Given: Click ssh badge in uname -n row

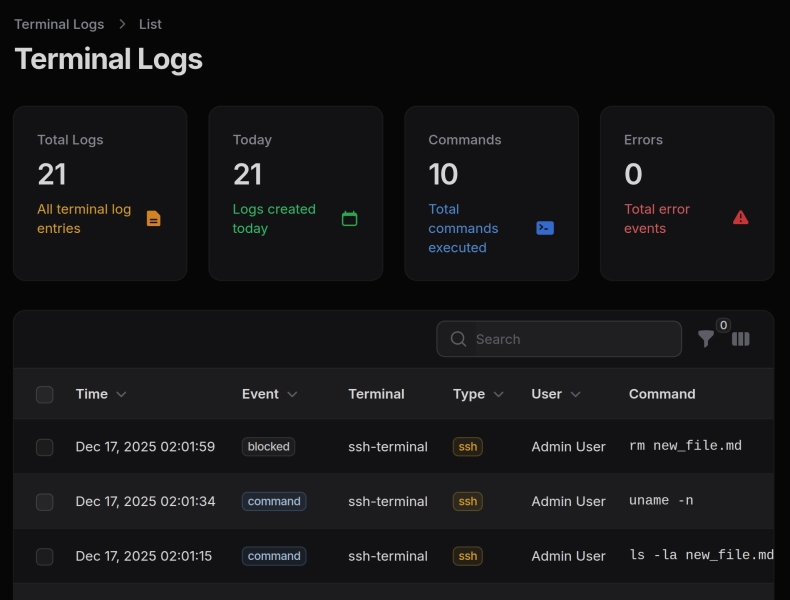Looking at the screenshot, I should (468, 501).
